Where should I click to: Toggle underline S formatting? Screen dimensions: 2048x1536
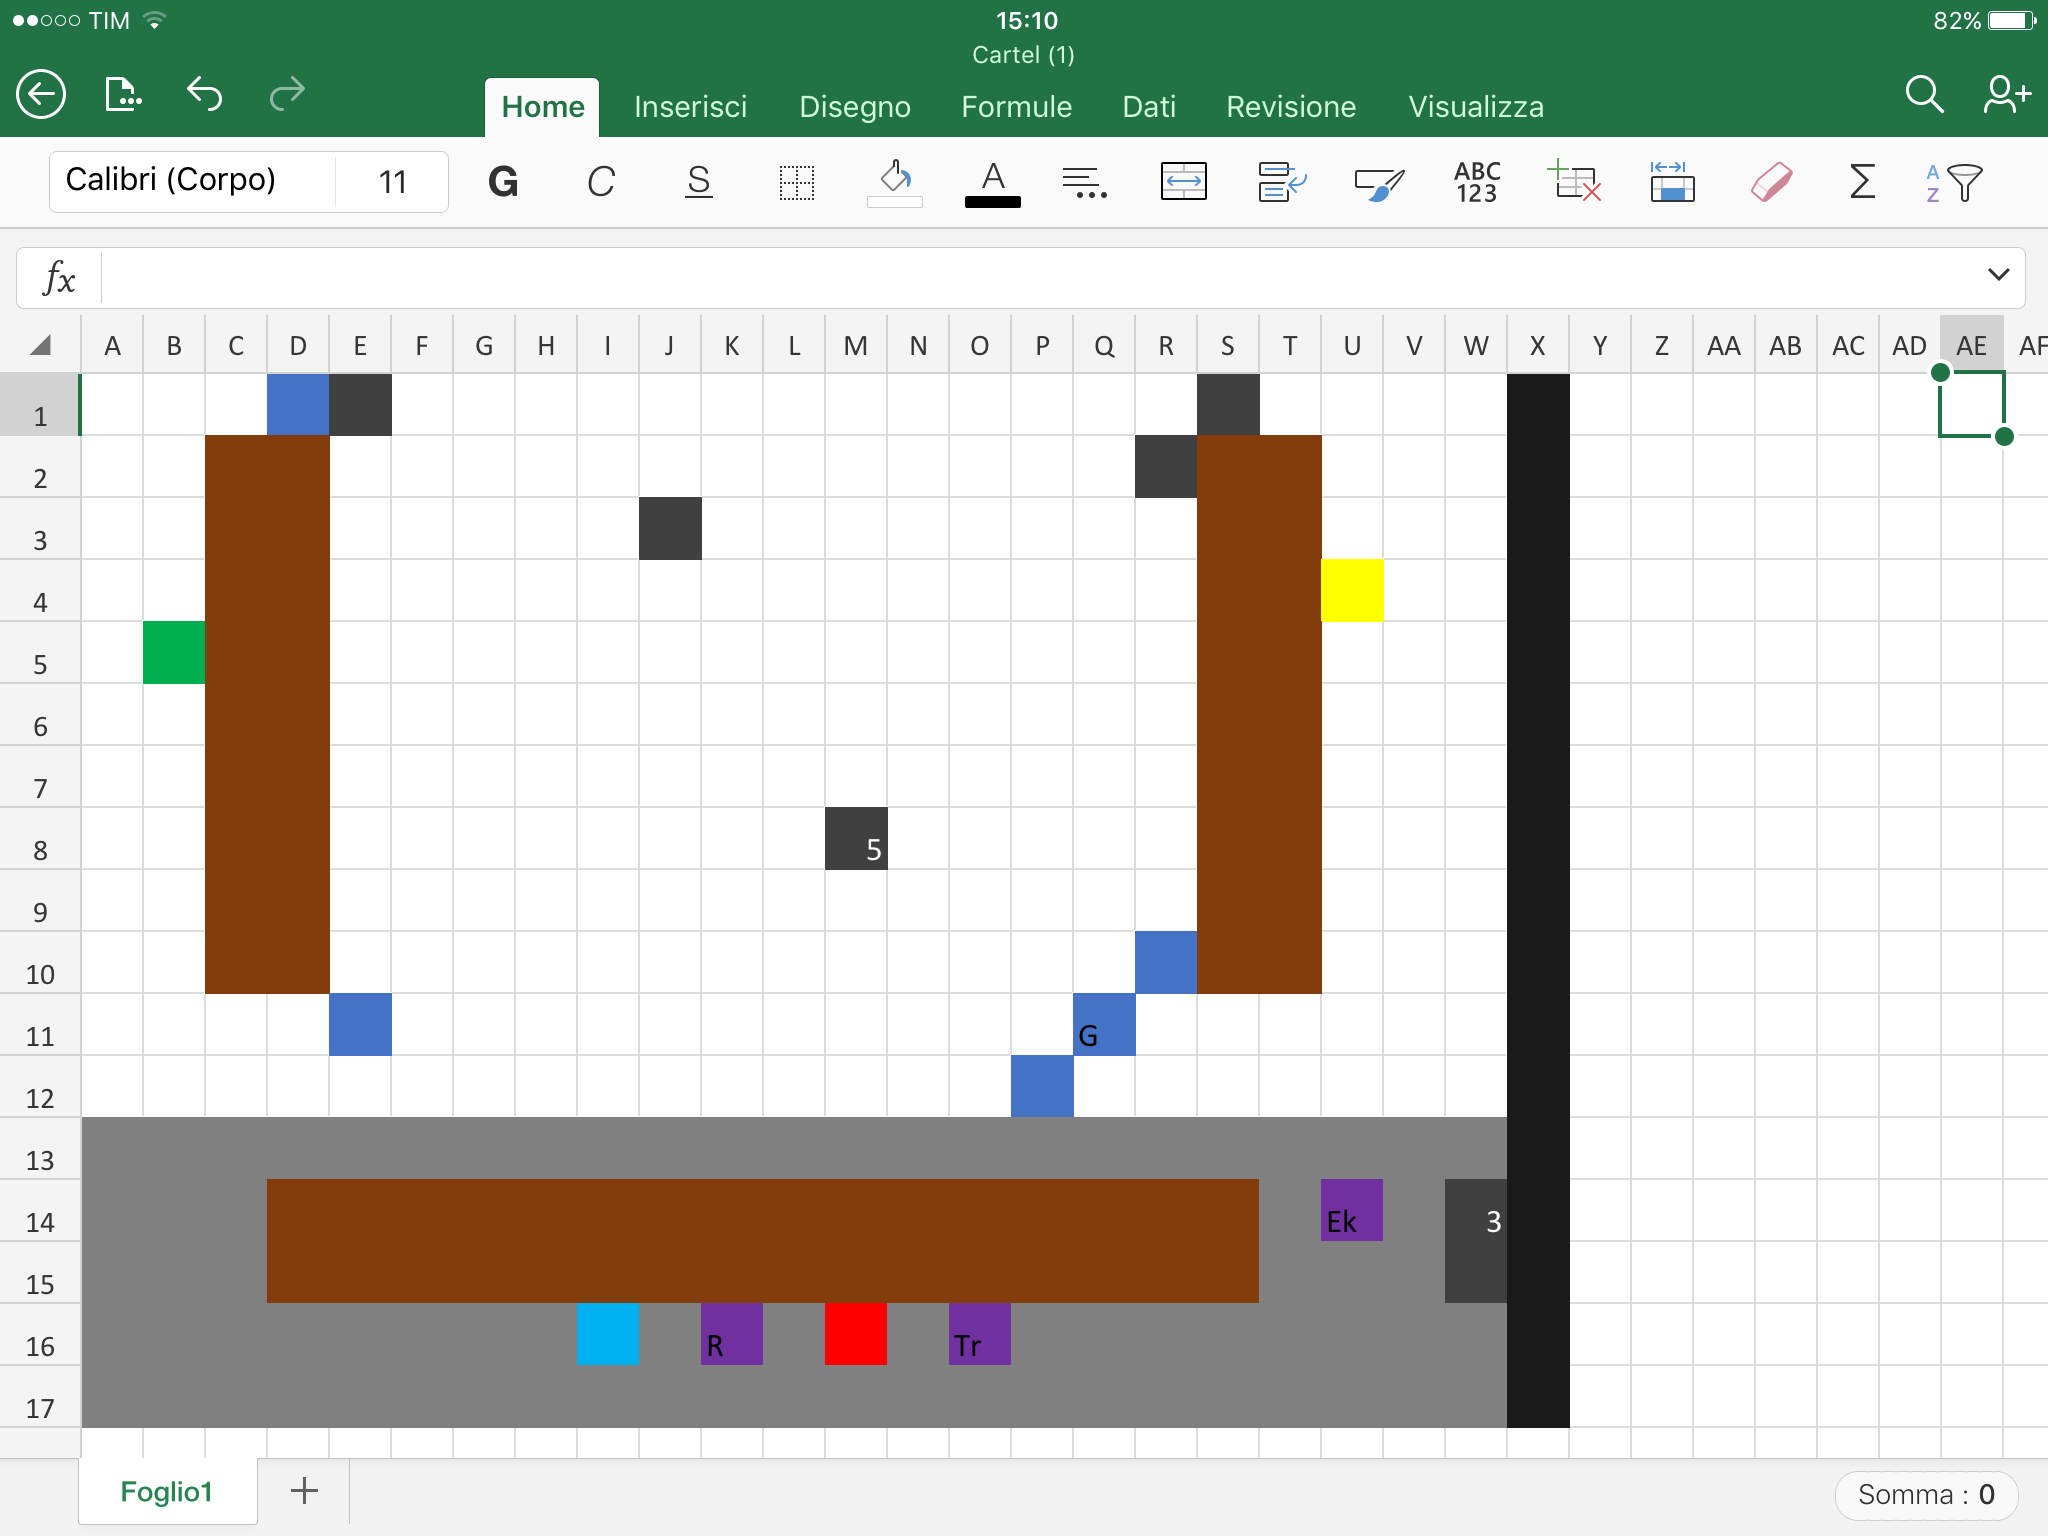[699, 182]
